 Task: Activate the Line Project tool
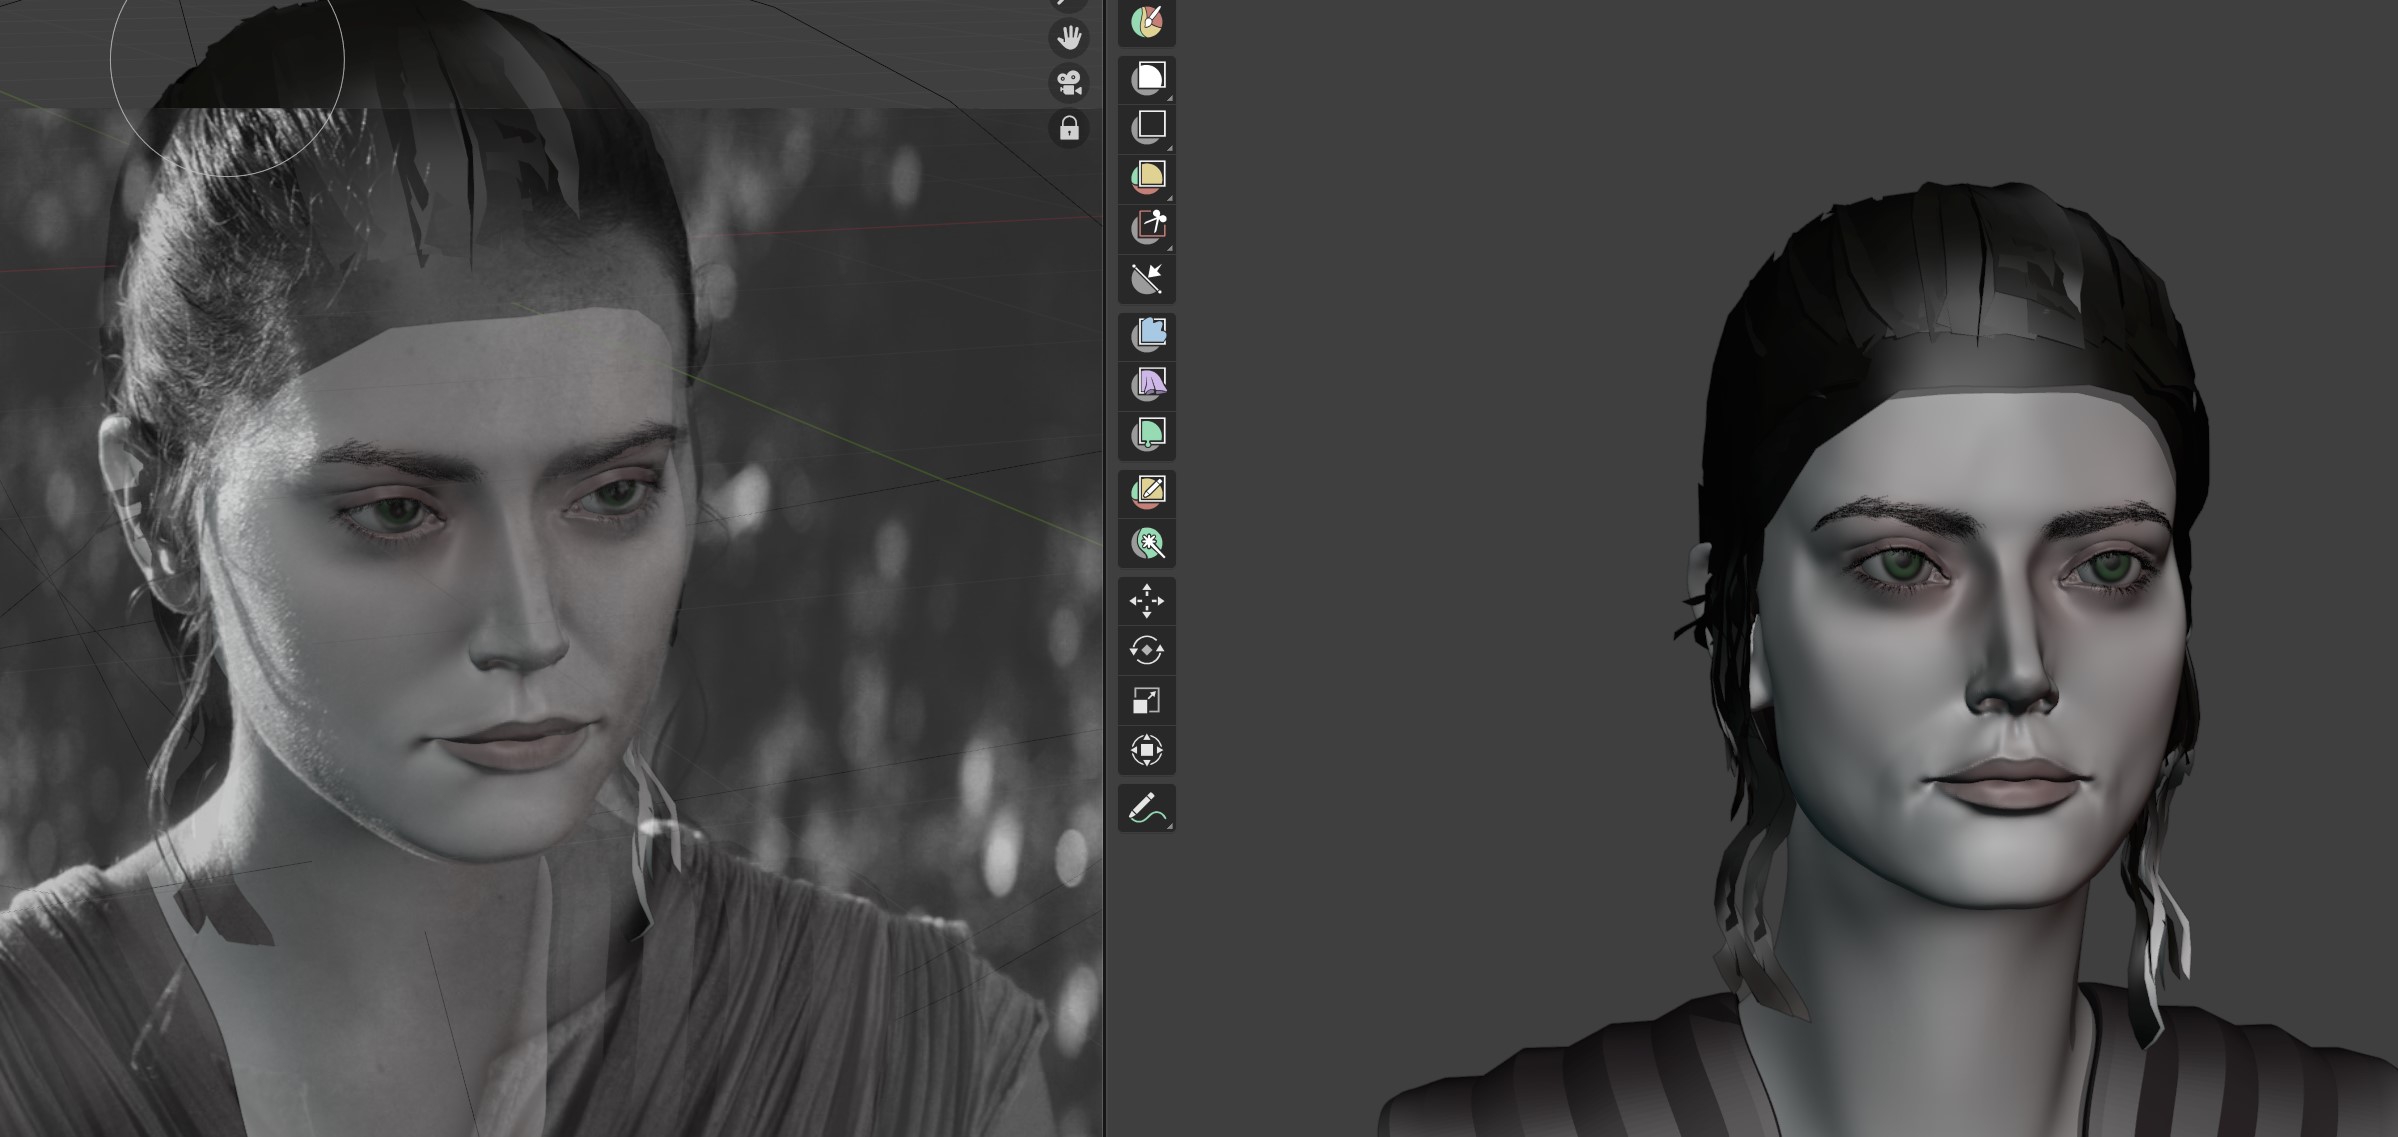click(x=1147, y=278)
